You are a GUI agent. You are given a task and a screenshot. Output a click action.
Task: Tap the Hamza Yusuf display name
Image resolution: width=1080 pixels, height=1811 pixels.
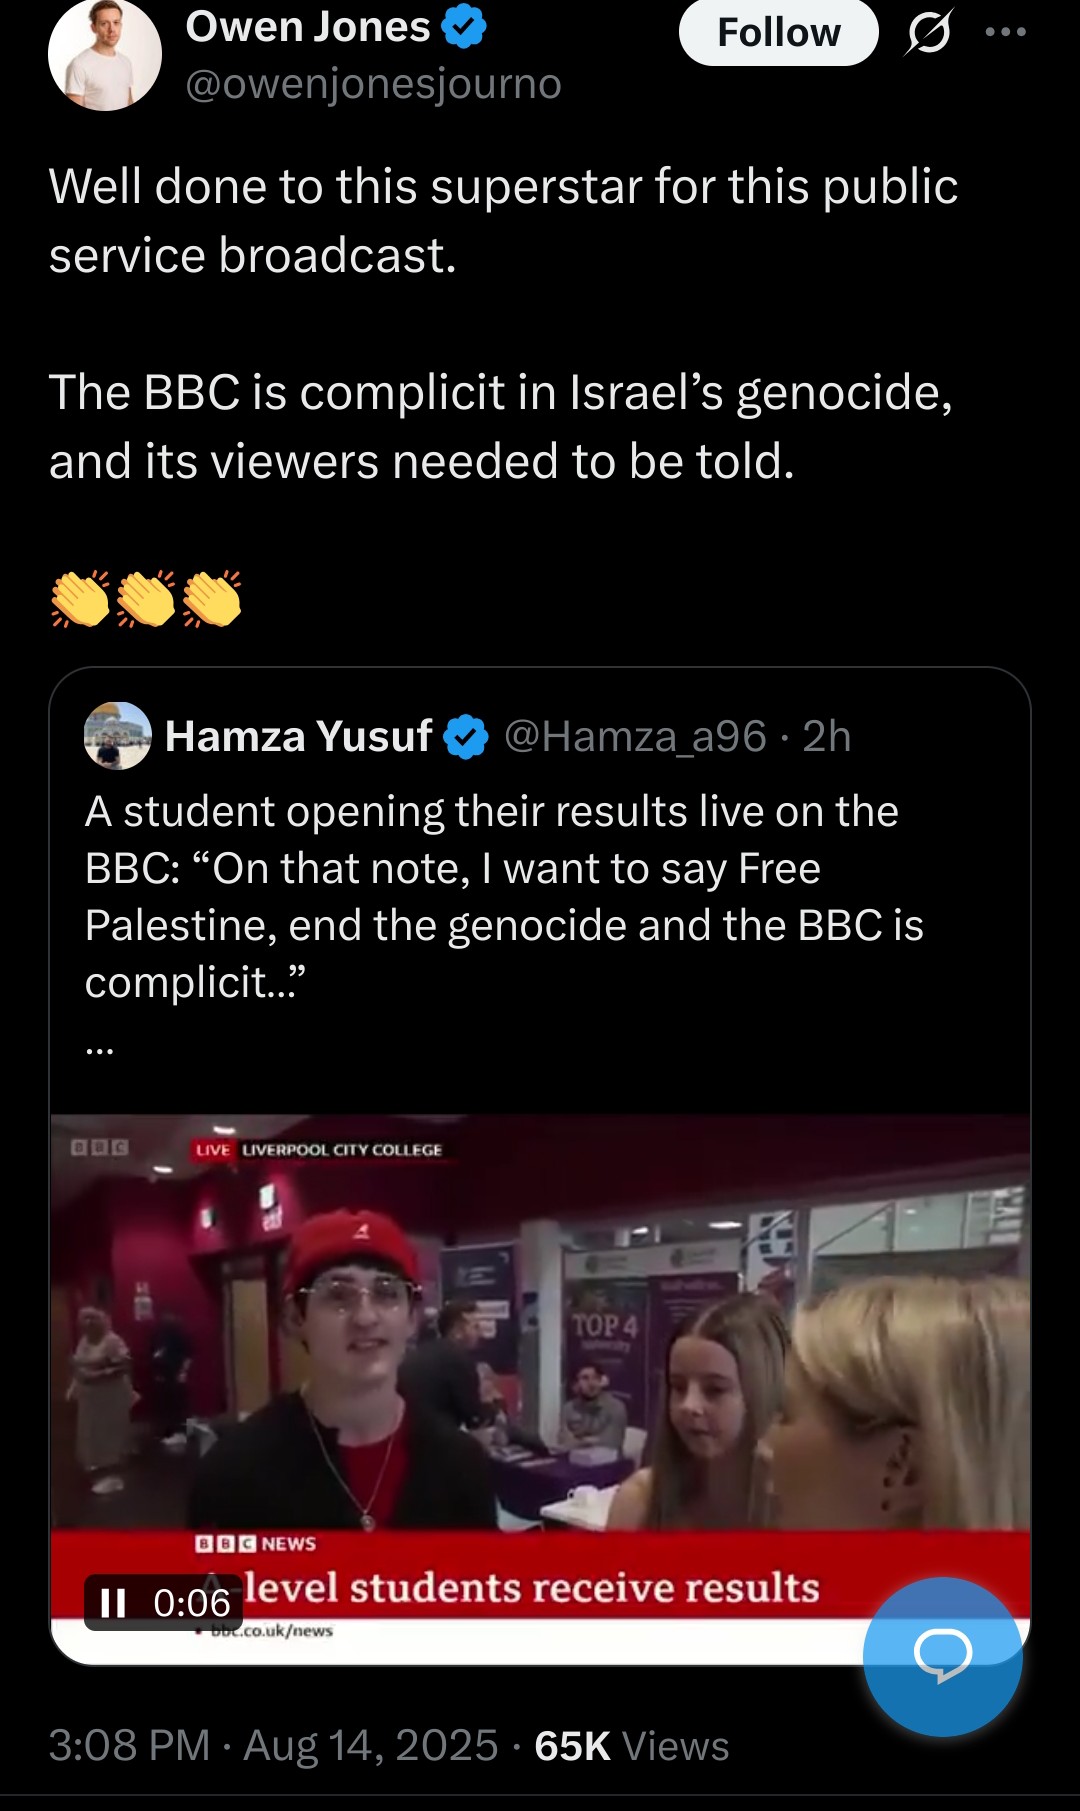click(x=298, y=737)
